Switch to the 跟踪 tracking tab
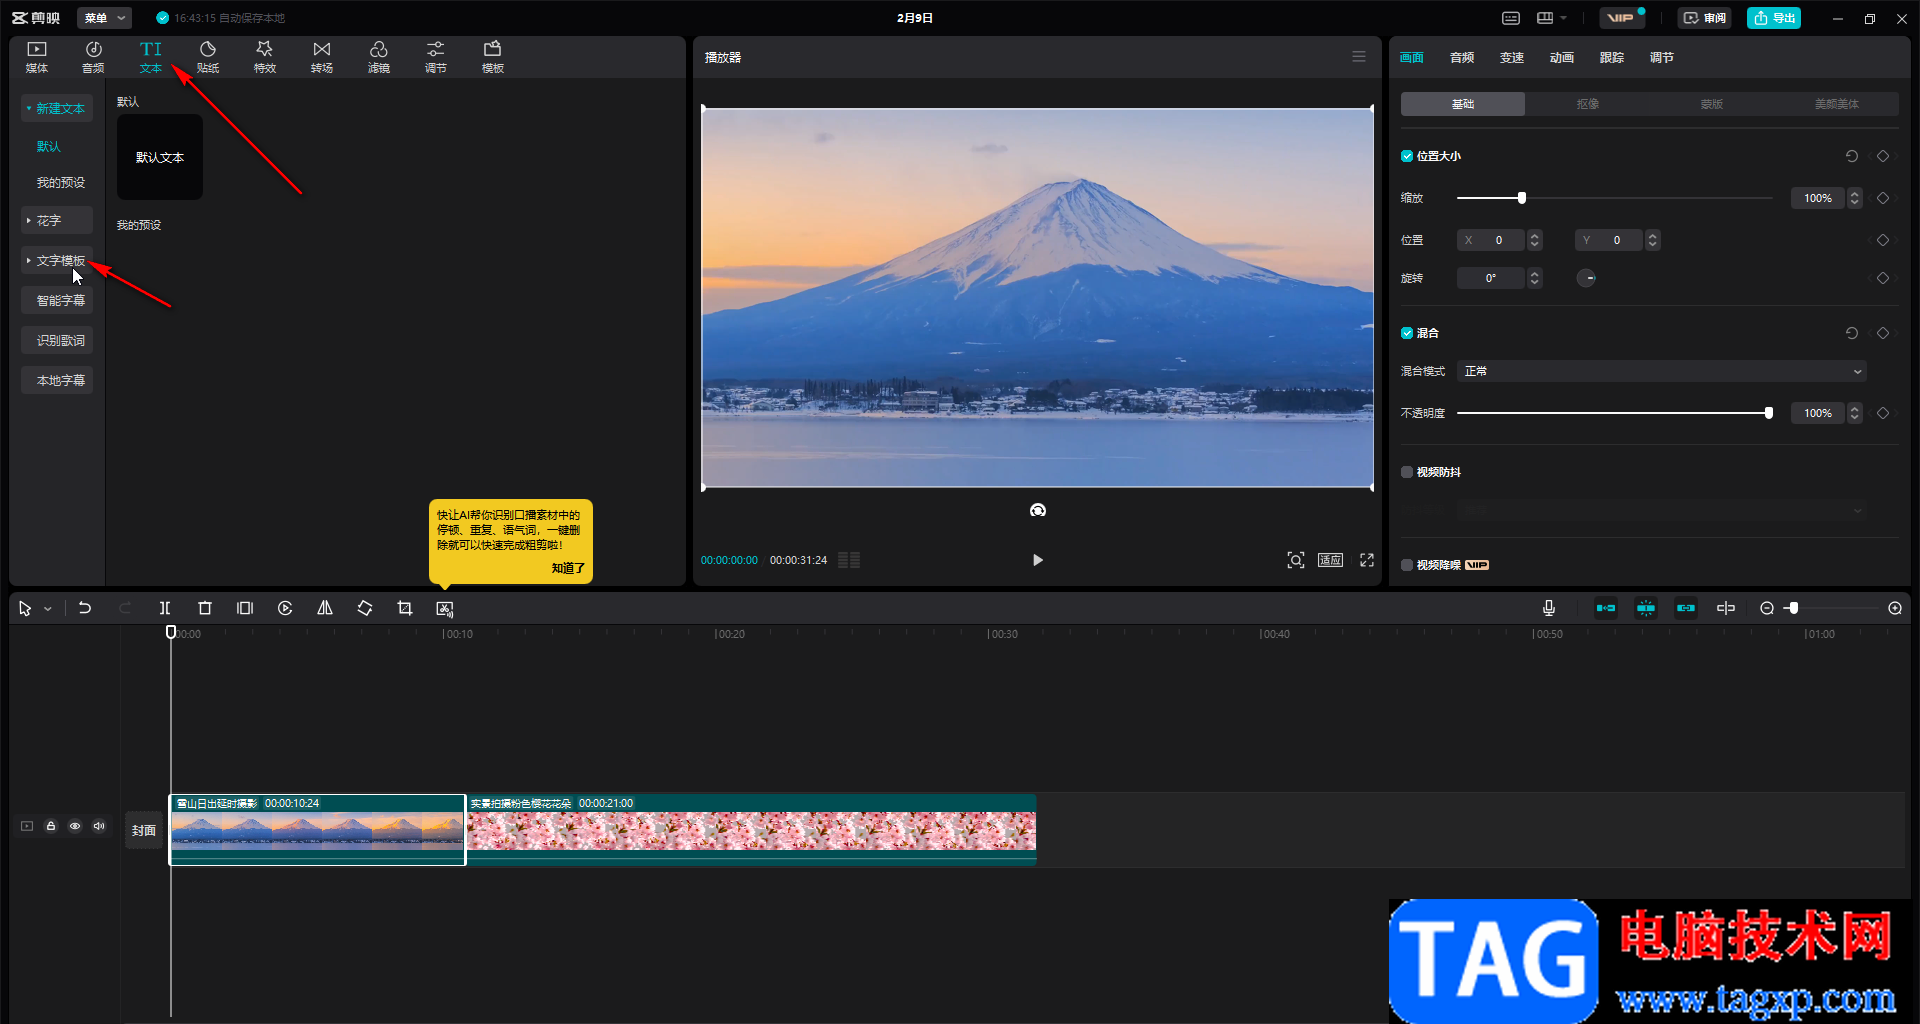The width and height of the screenshot is (1920, 1024). [1612, 58]
